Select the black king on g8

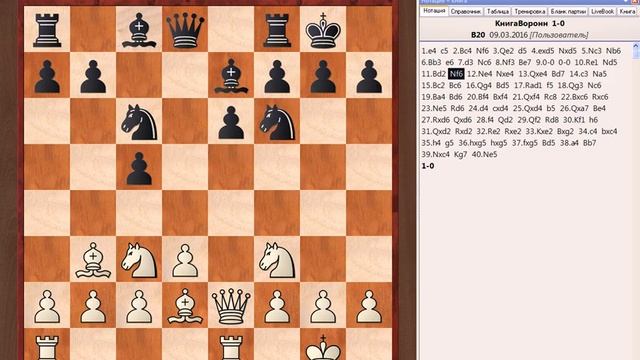(323, 31)
